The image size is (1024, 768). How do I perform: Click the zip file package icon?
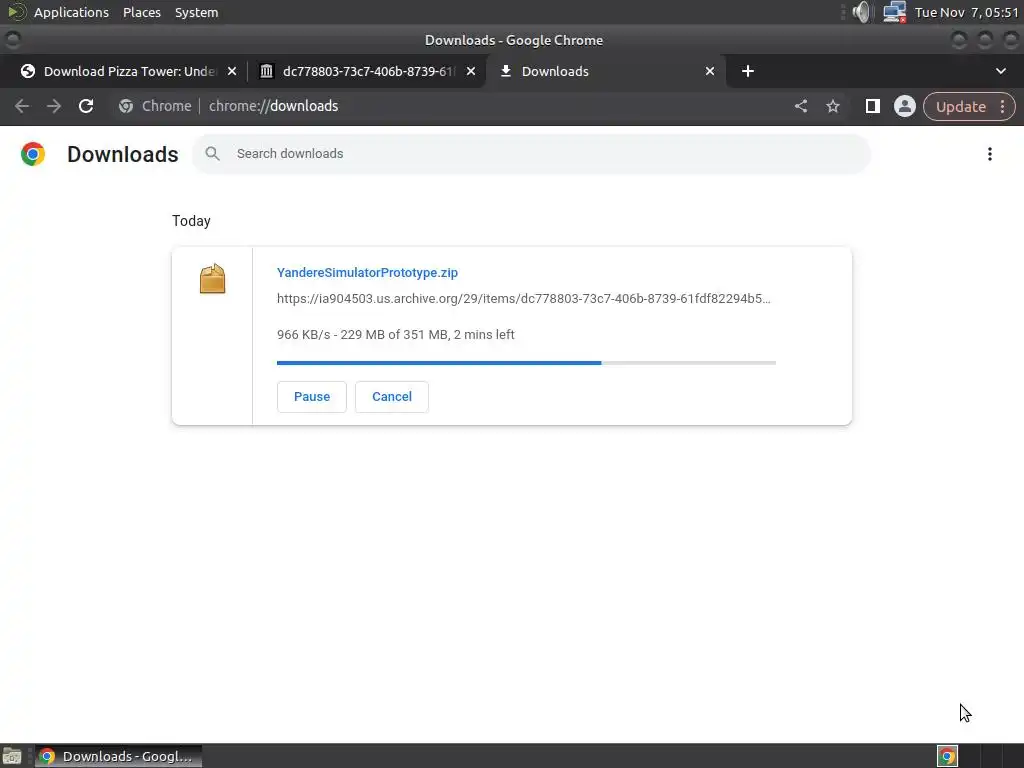click(212, 279)
